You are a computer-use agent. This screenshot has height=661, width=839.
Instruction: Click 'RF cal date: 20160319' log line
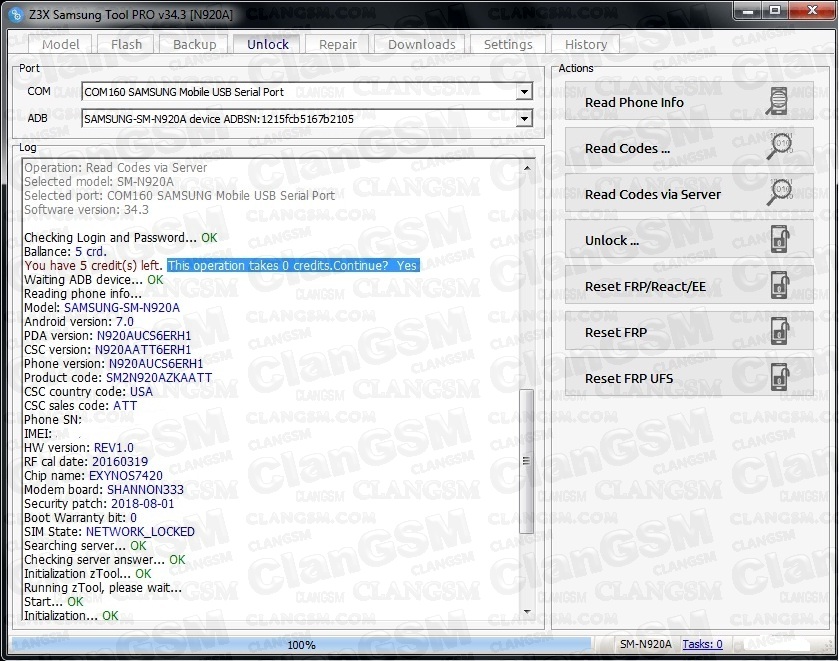(86, 461)
